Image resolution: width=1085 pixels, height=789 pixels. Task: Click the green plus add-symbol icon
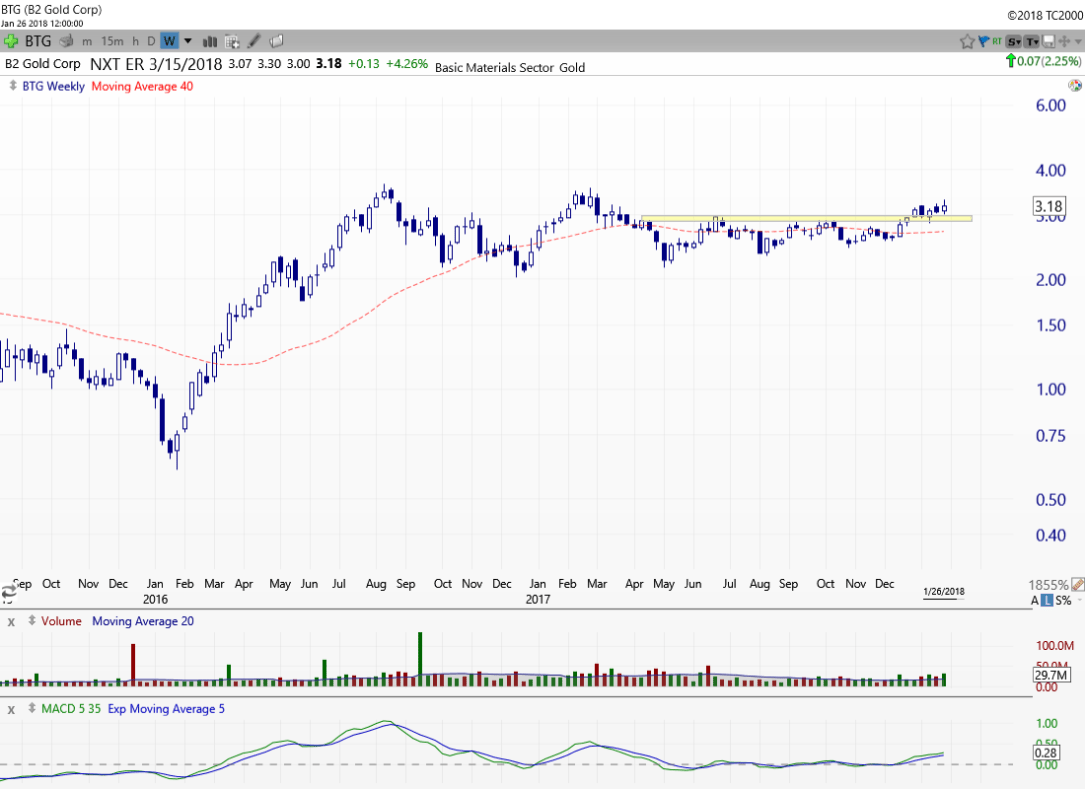pyautogui.click(x=11, y=41)
